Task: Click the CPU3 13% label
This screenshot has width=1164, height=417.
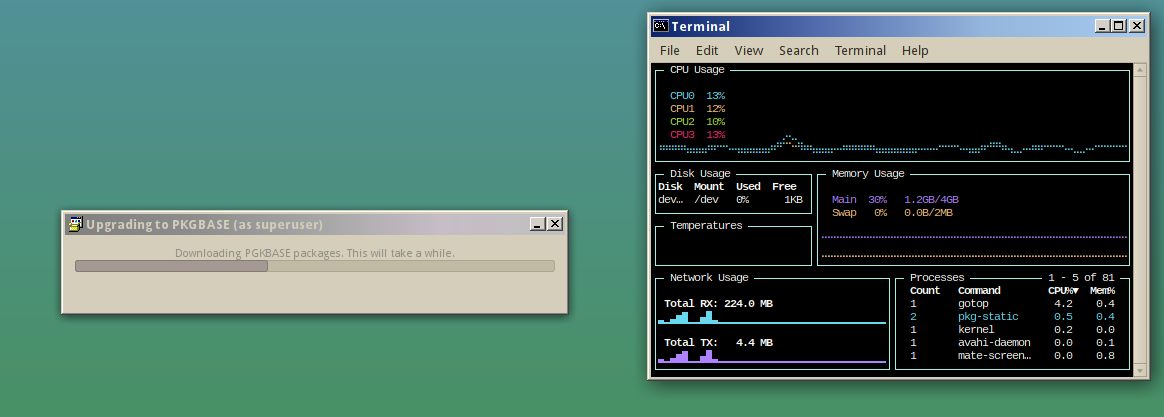Action: (x=697, y=135)
